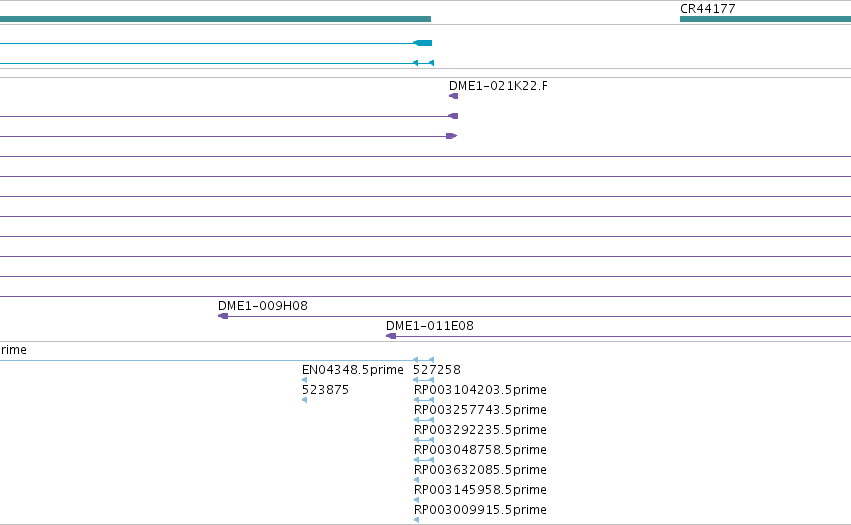The height and width of the screenshot is (525, 851).
Task: Click the RP003104203.5prime label
Action: tap(480, 390)
